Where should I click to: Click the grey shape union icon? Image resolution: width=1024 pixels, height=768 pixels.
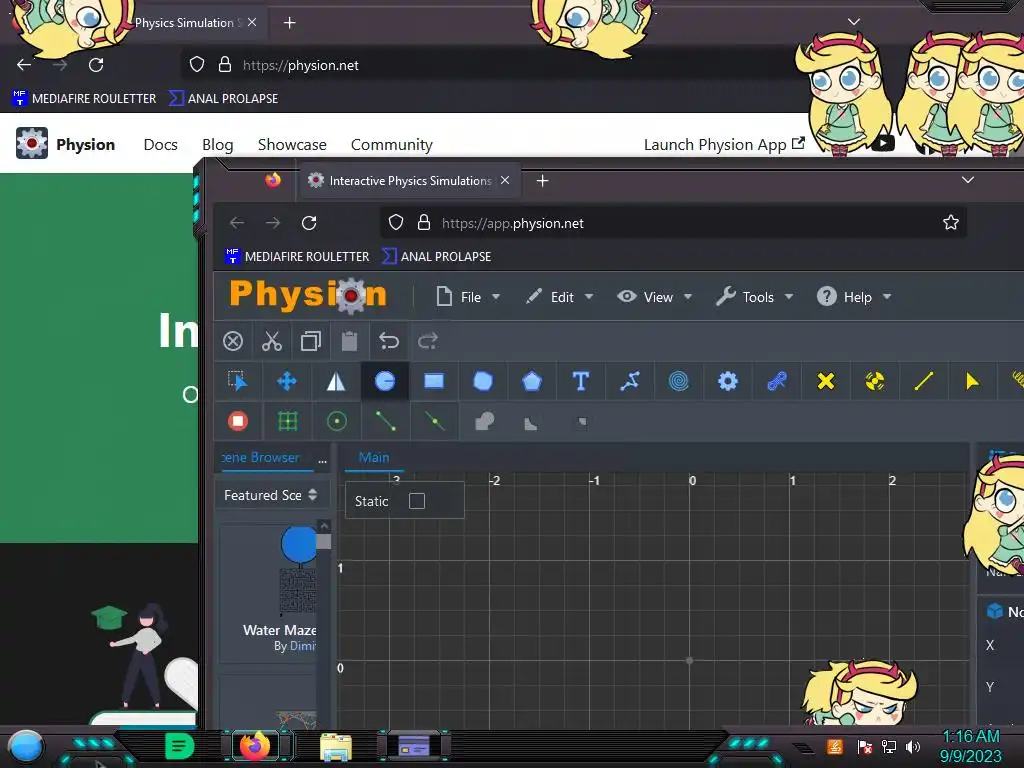484,421
